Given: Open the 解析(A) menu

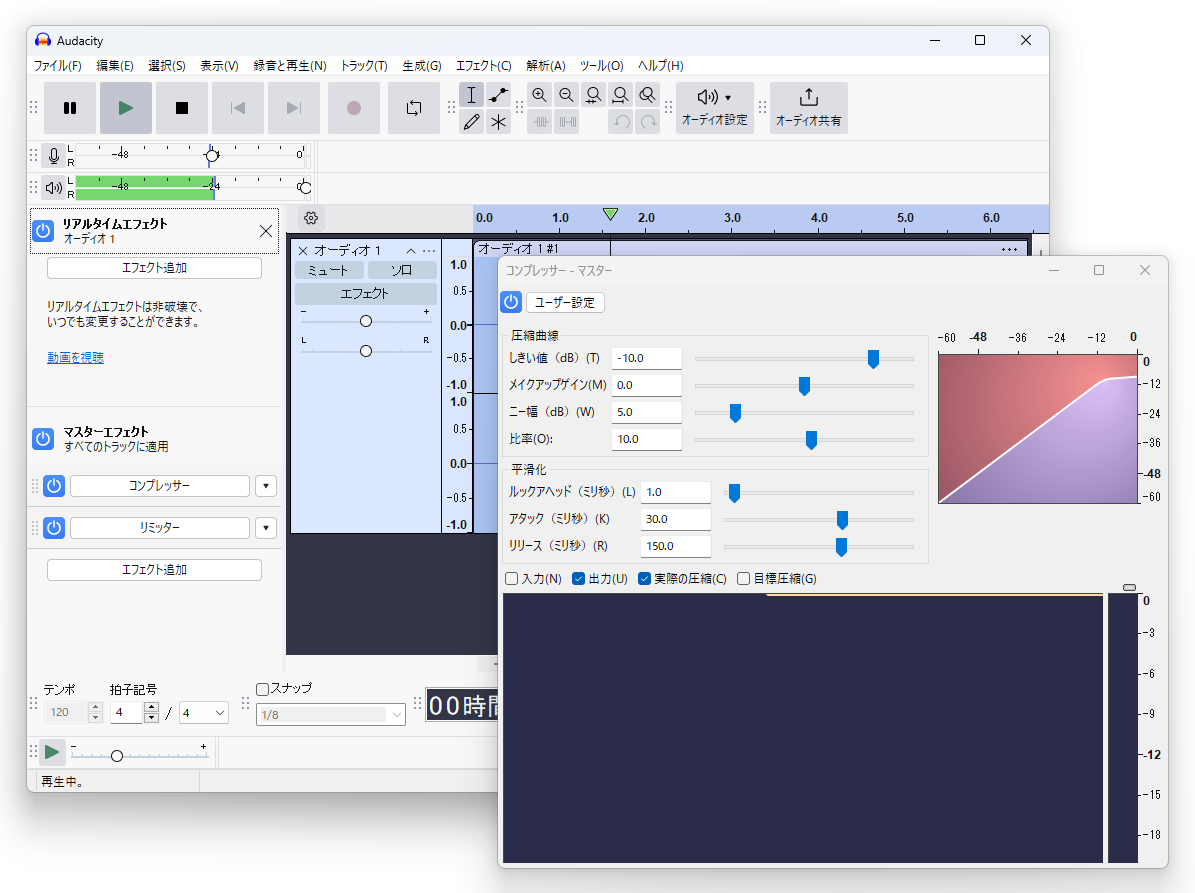Looking at the screenshot, I should 546,66.
